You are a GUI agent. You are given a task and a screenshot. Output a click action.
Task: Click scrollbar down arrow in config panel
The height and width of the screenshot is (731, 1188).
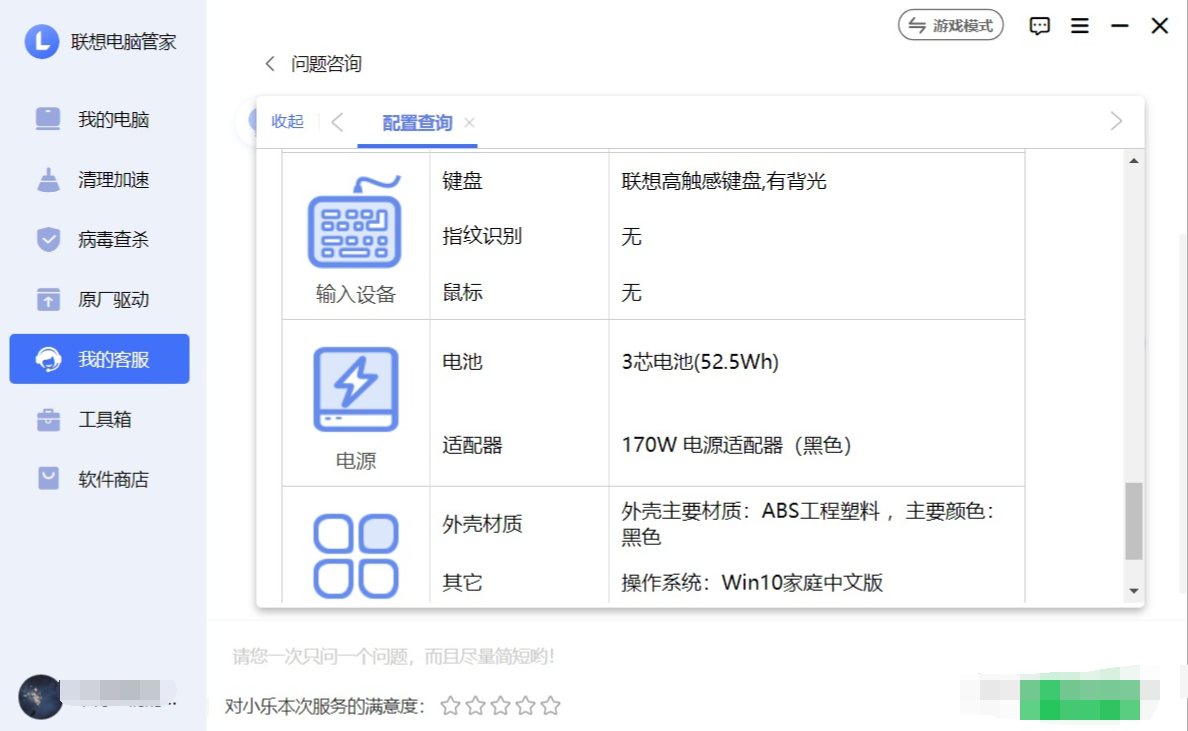1134,591
